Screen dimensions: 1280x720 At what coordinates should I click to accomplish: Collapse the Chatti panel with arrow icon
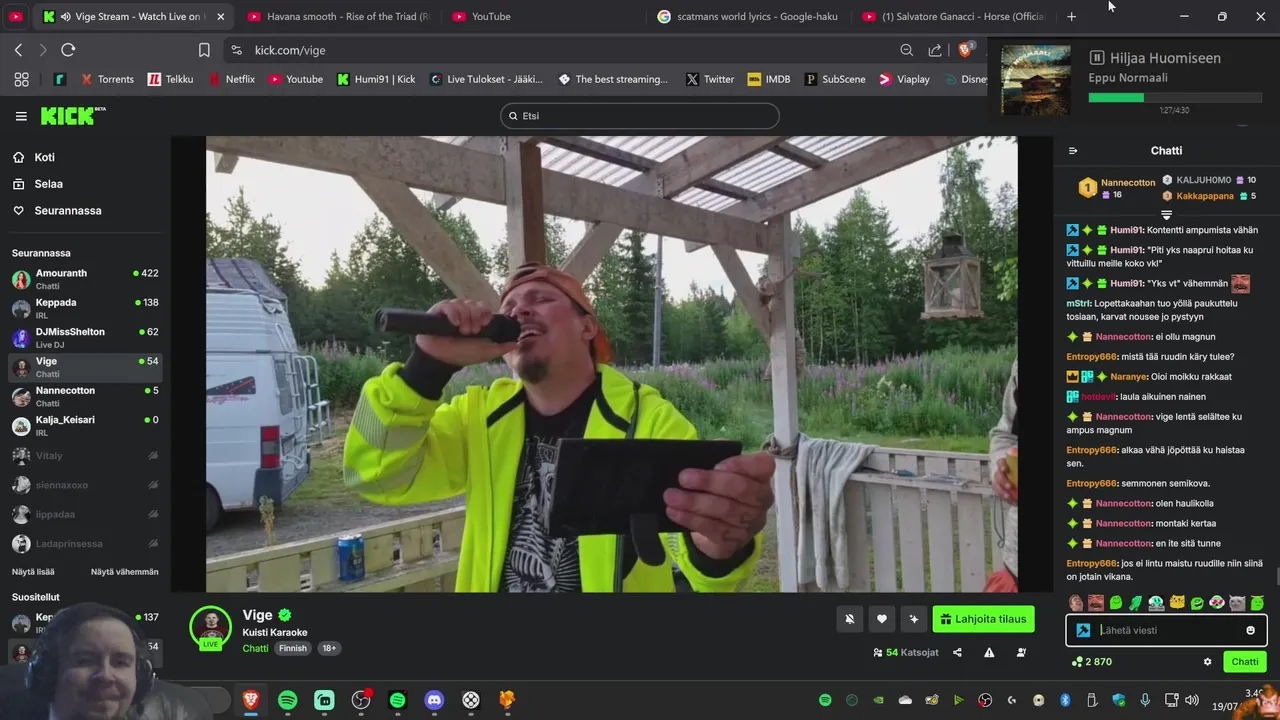pos(1073,151)
